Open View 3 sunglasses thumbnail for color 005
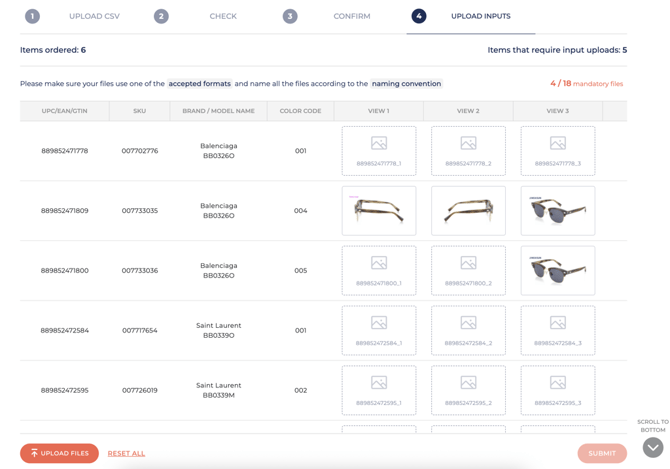The width and height of the screenshot is (670, 469). (557, 271)
